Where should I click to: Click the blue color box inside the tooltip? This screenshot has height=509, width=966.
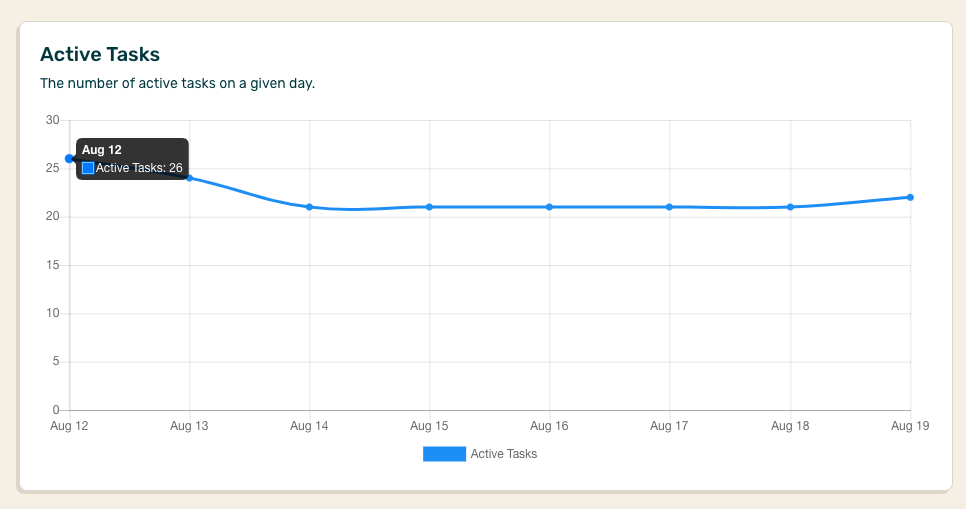(x=88, y=168)
